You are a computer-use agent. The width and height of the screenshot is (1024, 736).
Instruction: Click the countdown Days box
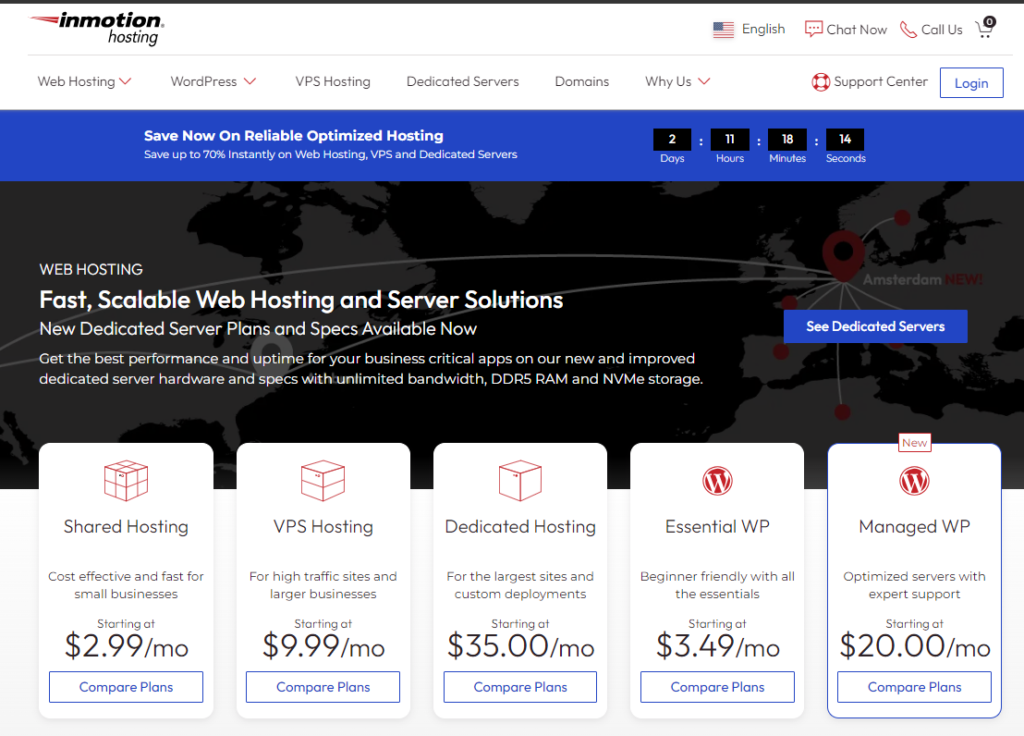(x=672, y=139)
